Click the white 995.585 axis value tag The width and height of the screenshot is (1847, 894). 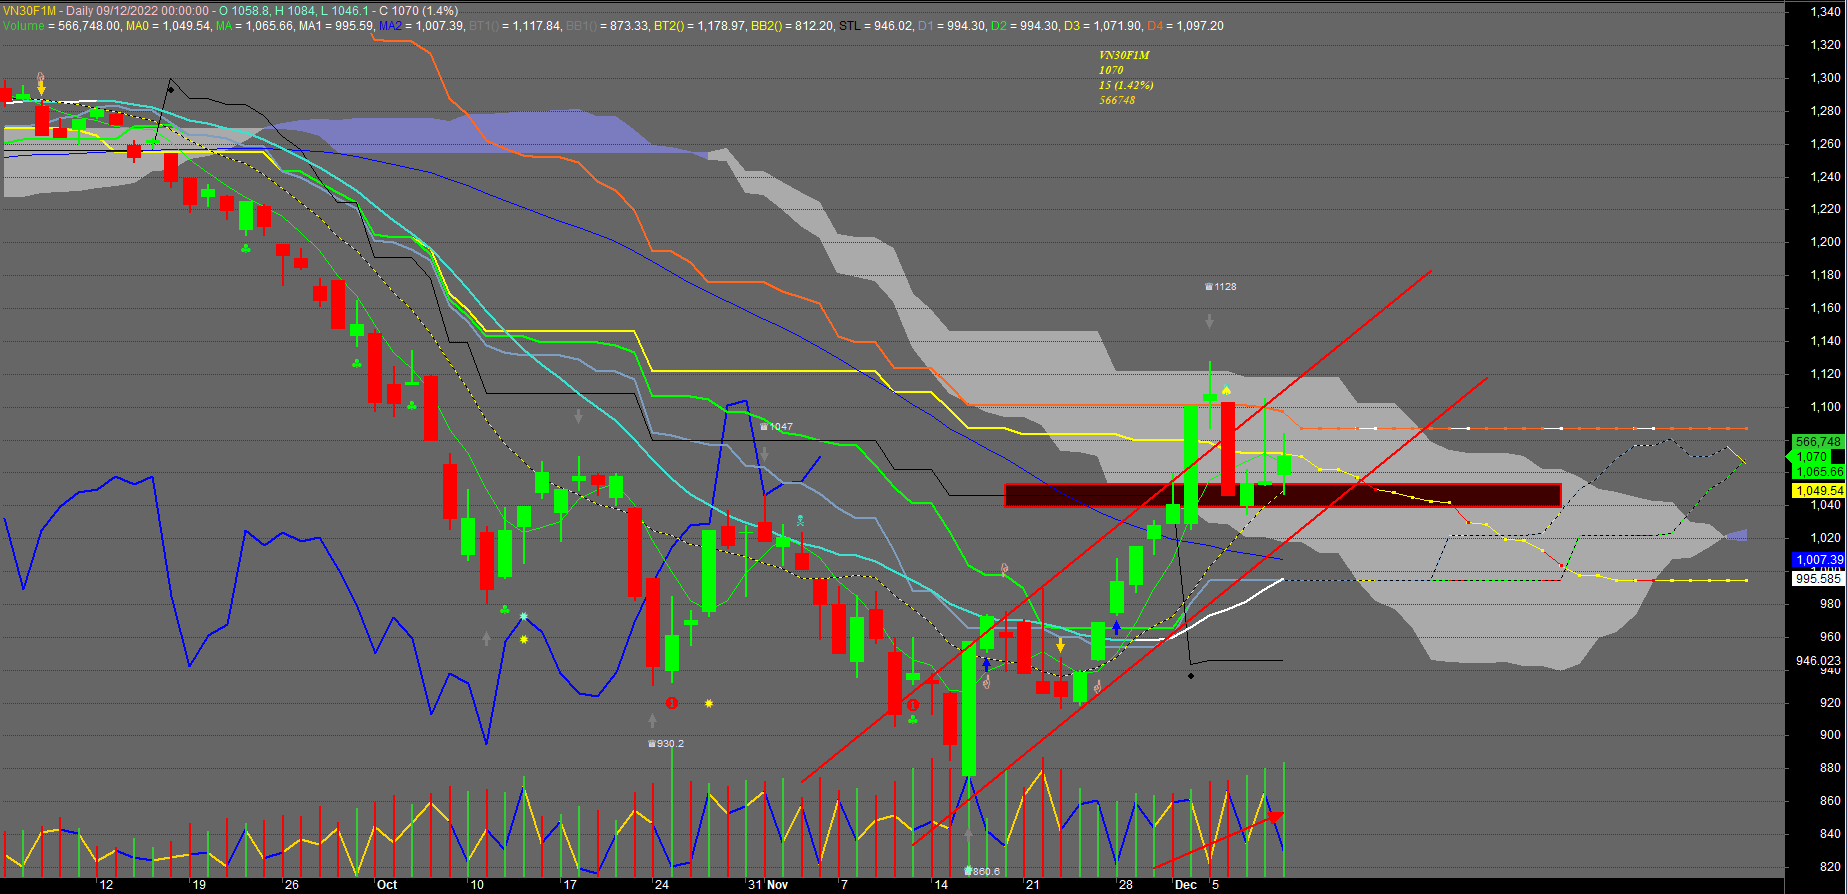click(x=1818, y=579)
